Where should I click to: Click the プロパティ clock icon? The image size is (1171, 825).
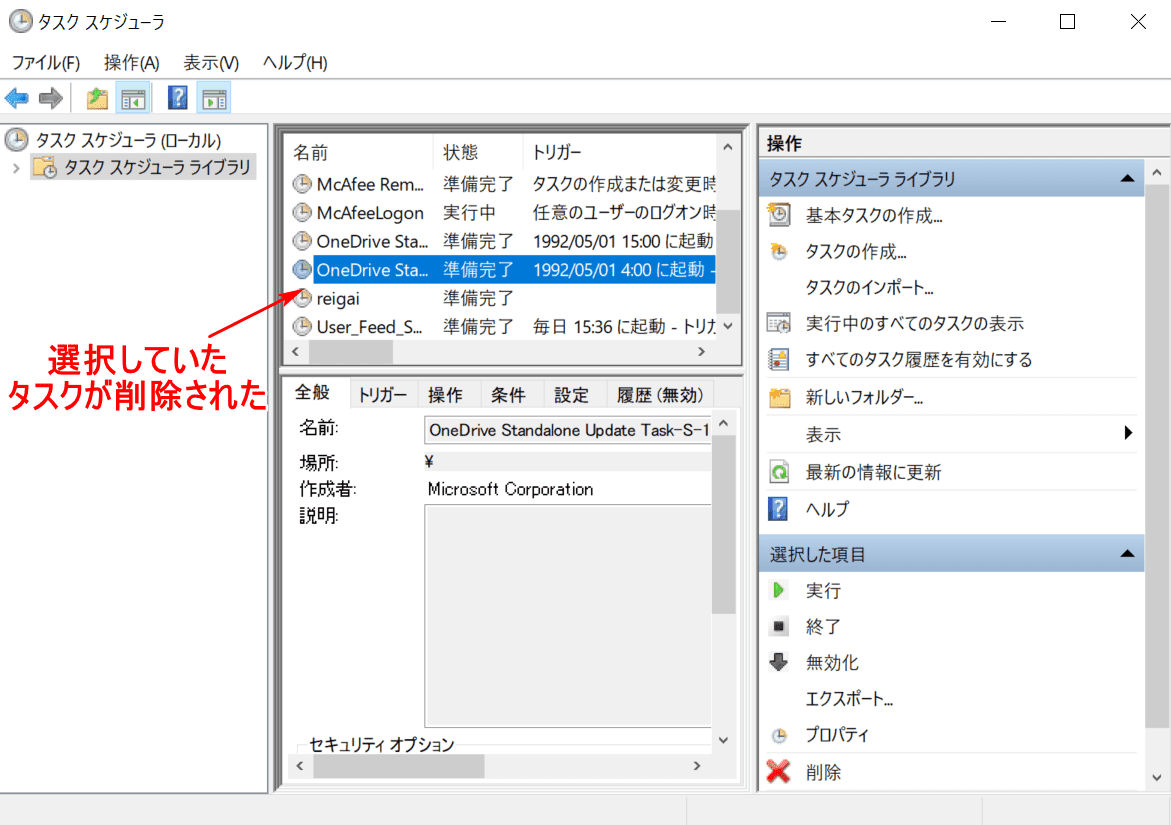pyautogui.click(x=779, y=735)
